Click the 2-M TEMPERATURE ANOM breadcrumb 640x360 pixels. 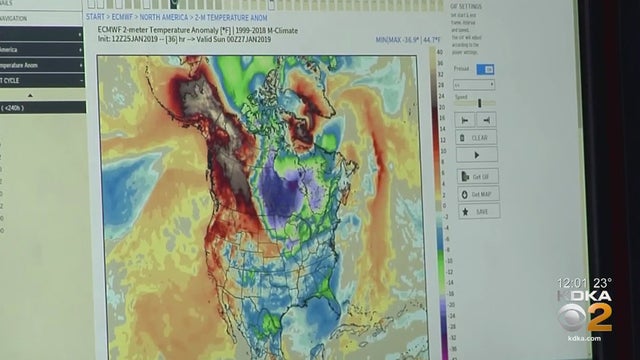pos(231,18)
